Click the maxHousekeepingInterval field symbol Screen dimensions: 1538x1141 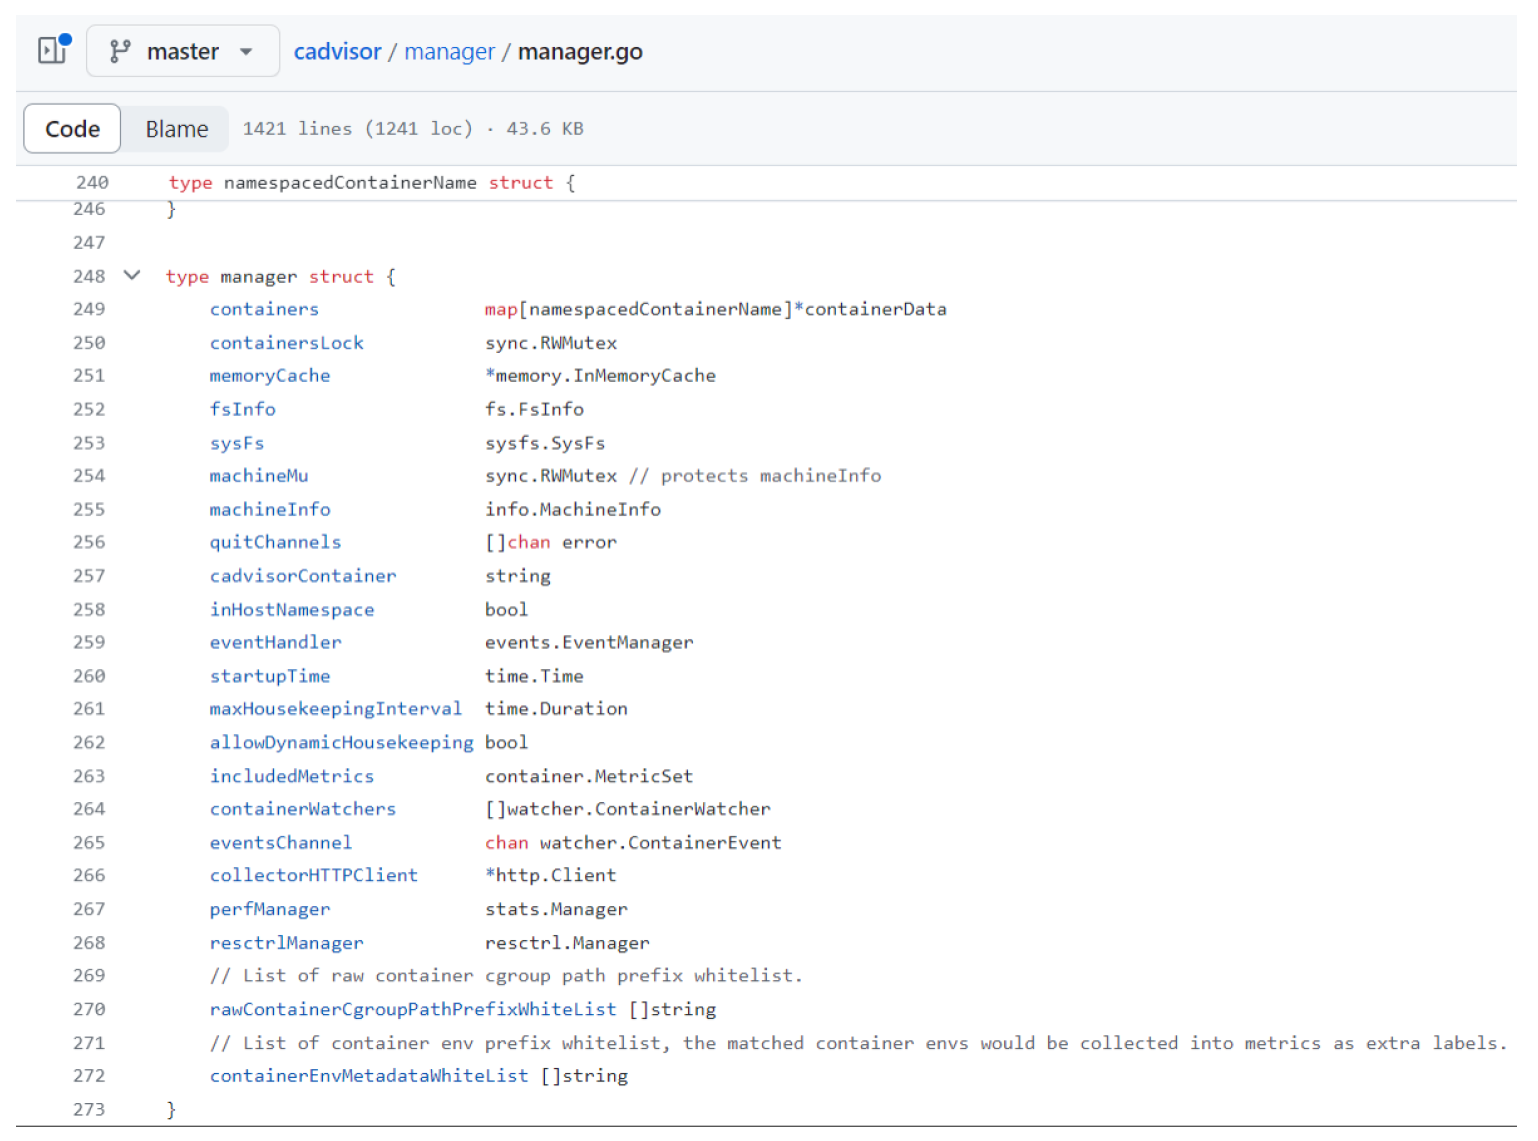coord(335,709)
